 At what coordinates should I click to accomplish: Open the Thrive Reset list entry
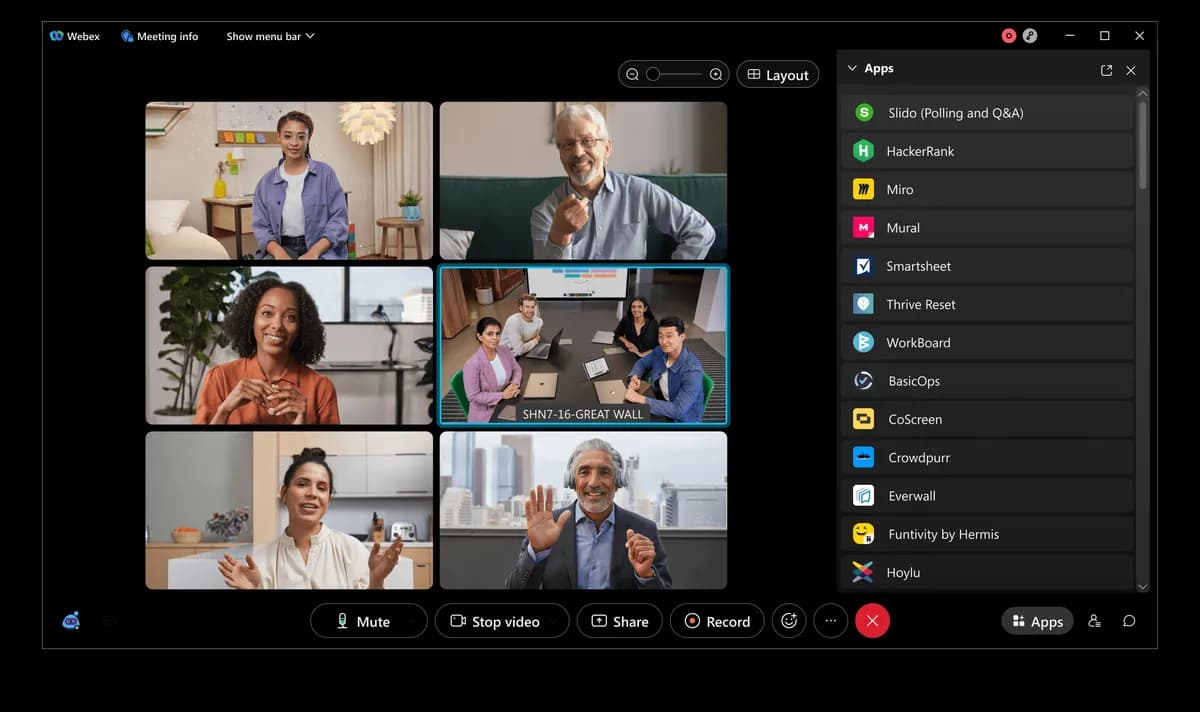(x=987, y=304)
